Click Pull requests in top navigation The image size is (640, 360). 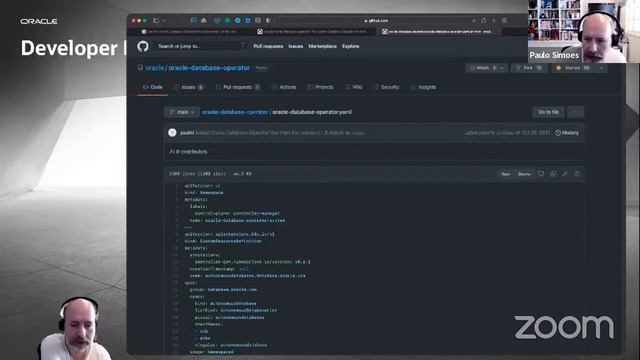268,46
